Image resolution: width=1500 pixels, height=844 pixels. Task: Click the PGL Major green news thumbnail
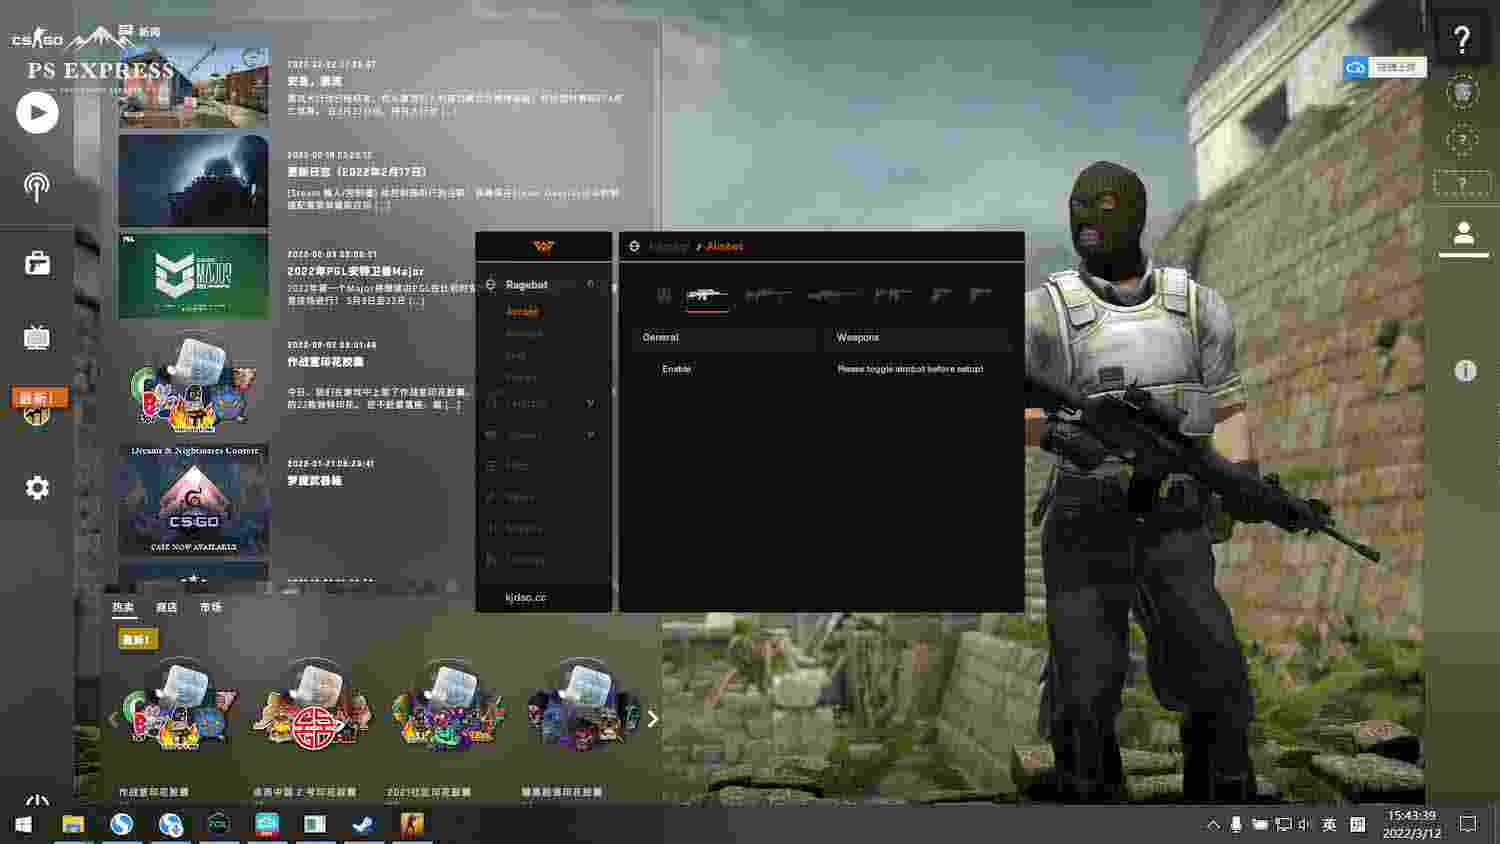194,277
